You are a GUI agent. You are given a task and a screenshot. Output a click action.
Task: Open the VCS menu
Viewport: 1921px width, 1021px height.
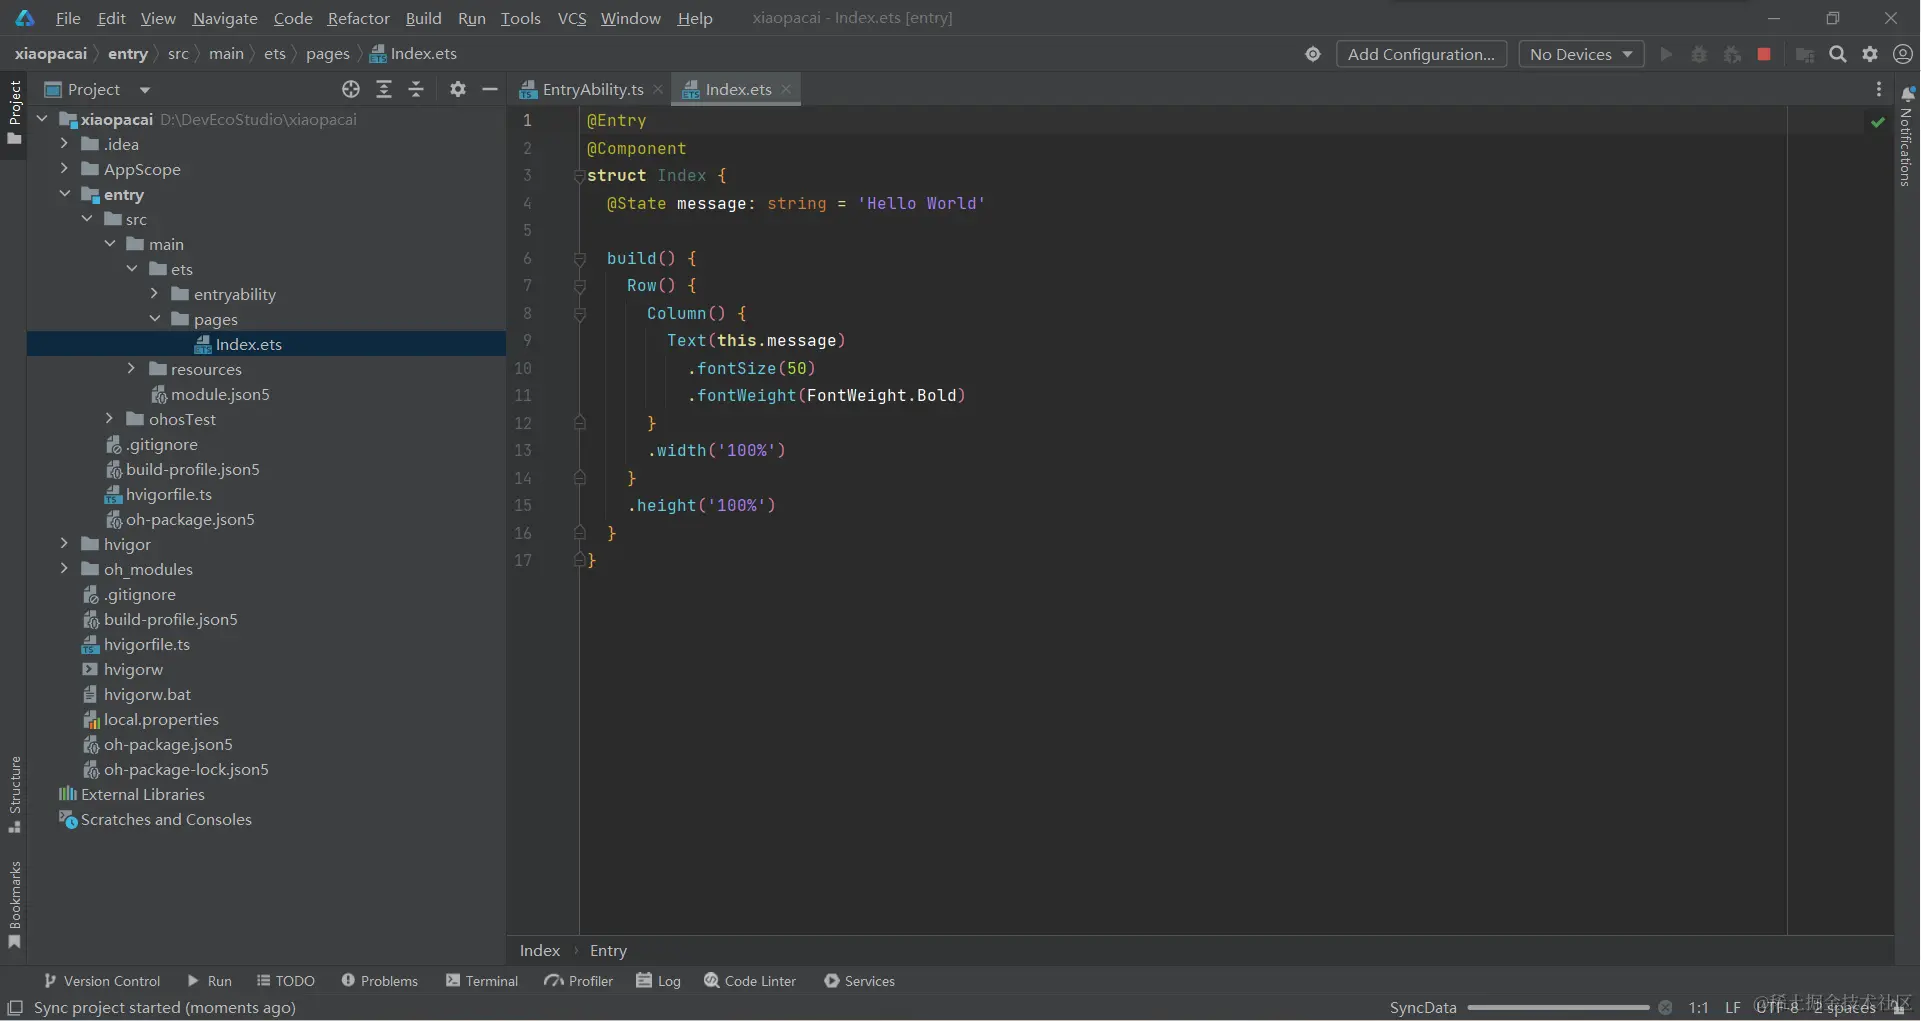572,18
